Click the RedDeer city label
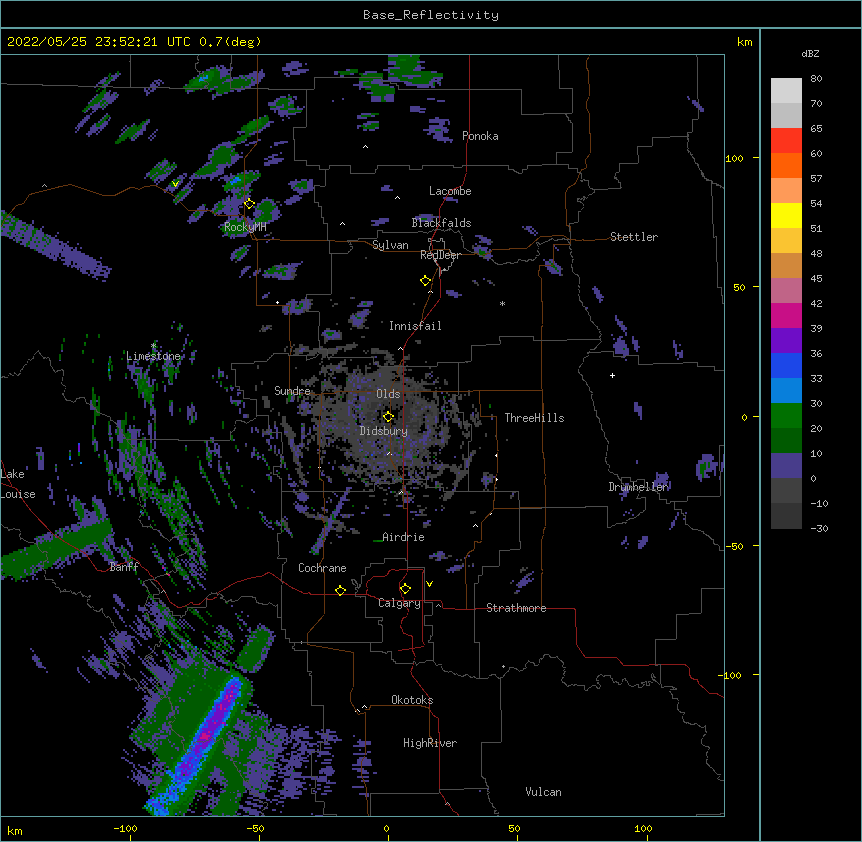 tap(440, 255)
